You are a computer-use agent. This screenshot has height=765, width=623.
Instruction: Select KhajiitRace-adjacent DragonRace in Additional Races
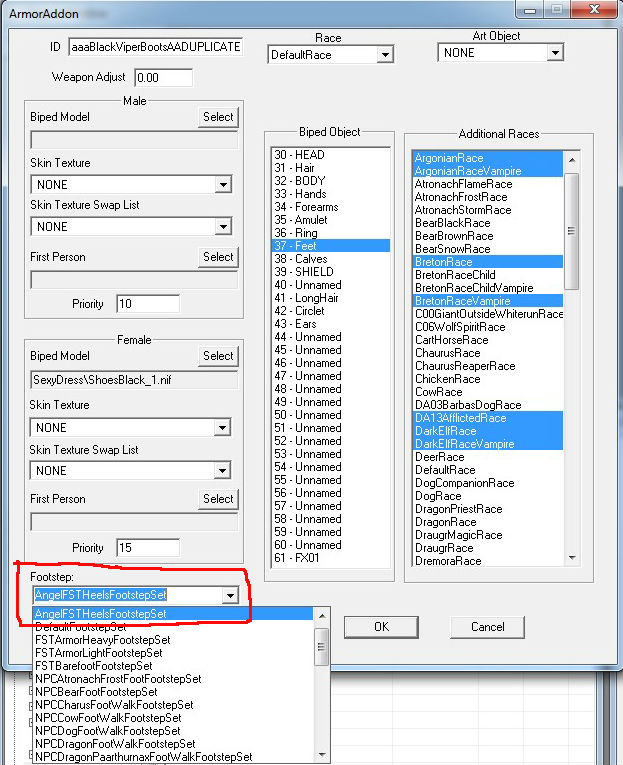click(446, 522)
